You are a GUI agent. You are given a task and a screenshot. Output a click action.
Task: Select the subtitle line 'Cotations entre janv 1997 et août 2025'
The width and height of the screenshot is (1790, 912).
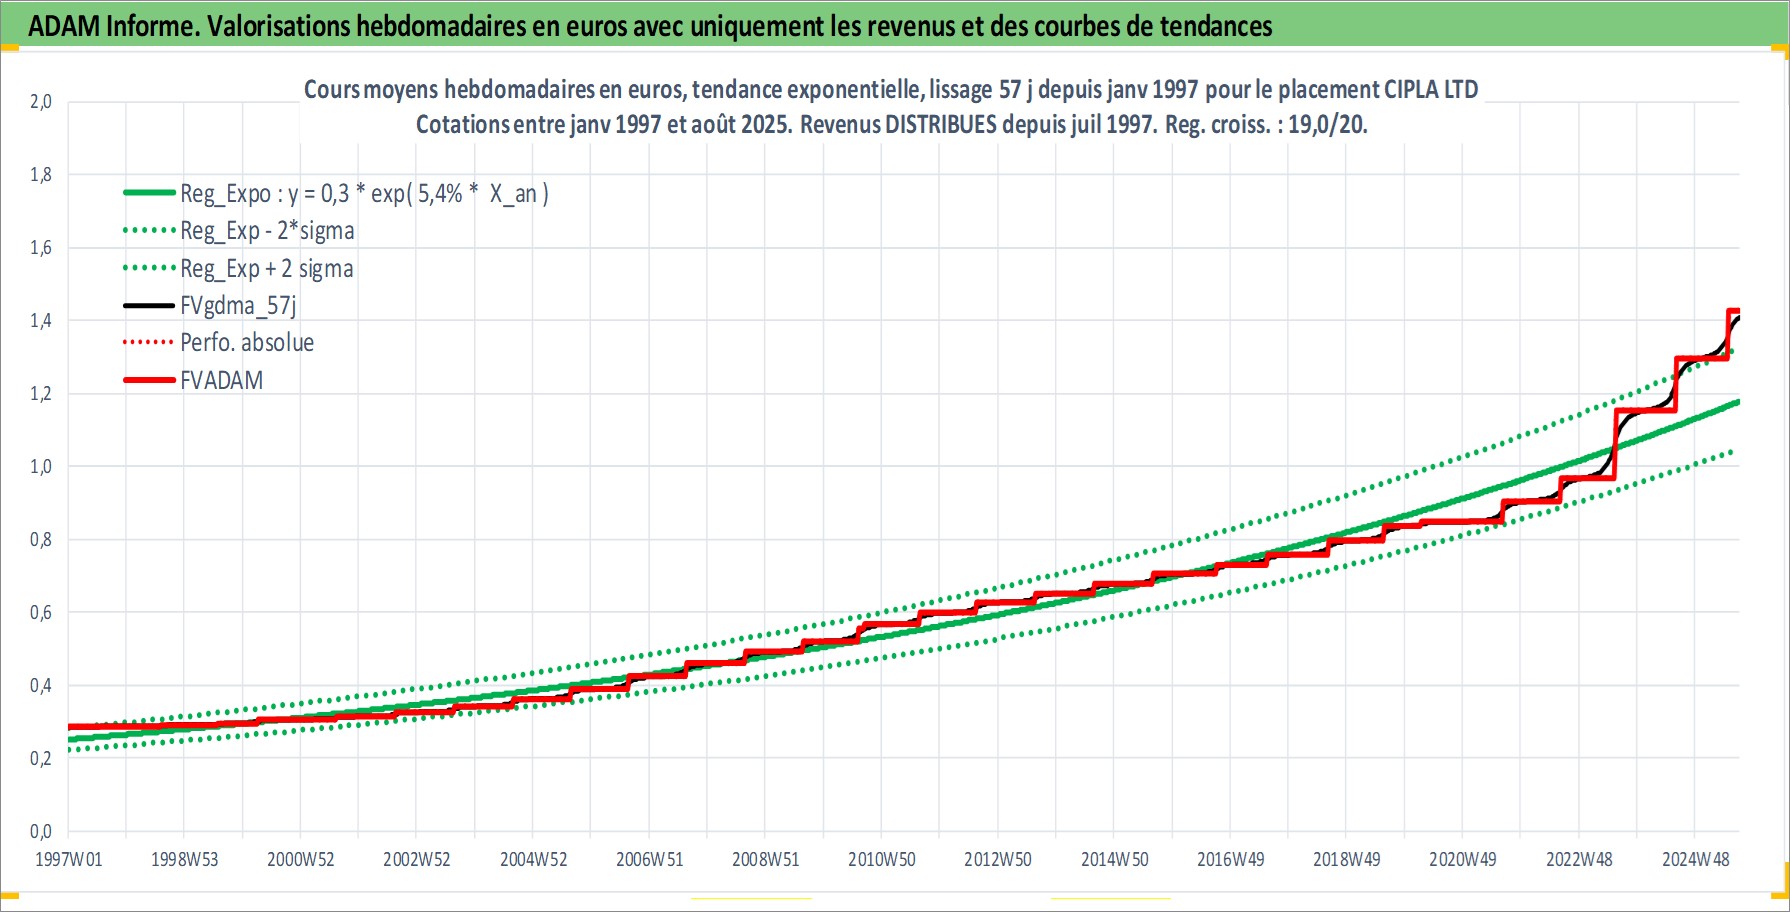[891, 125]
